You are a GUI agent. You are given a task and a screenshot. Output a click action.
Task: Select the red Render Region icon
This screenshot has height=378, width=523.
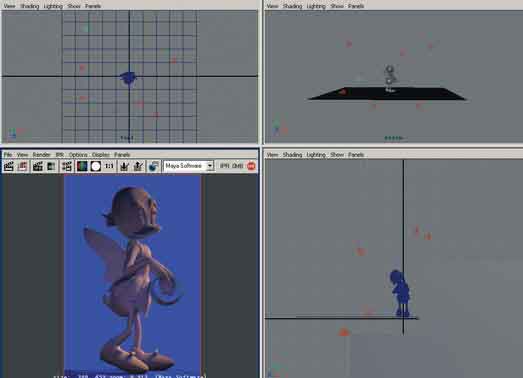pos(23,166)
